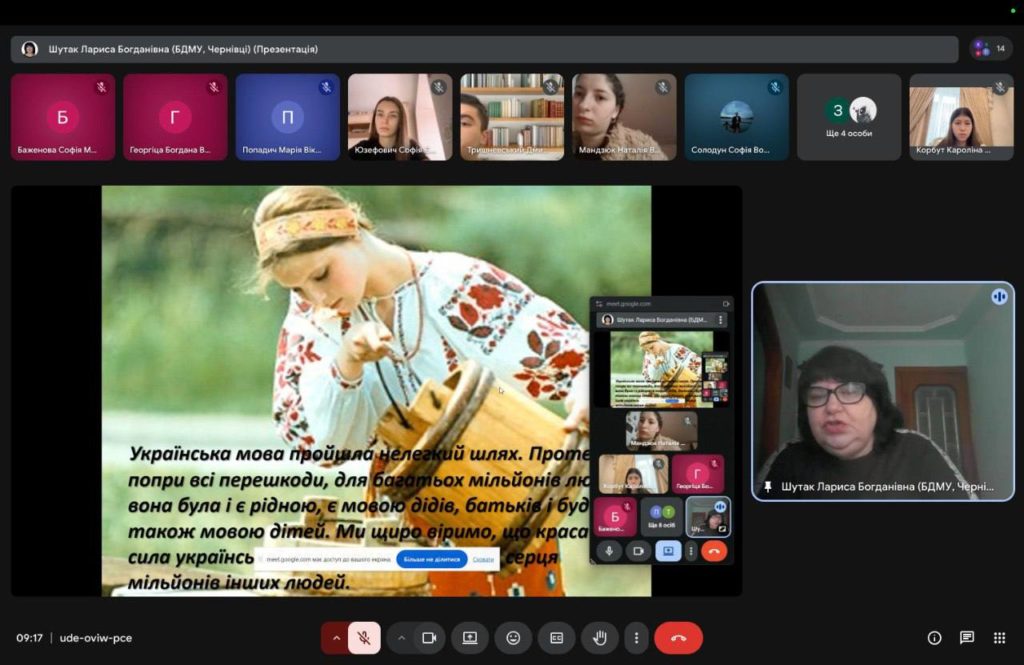Screen dimensions: 1024x665
Task: Click the "Ще 4 особи" tile
Action: (x=849, y=117)
